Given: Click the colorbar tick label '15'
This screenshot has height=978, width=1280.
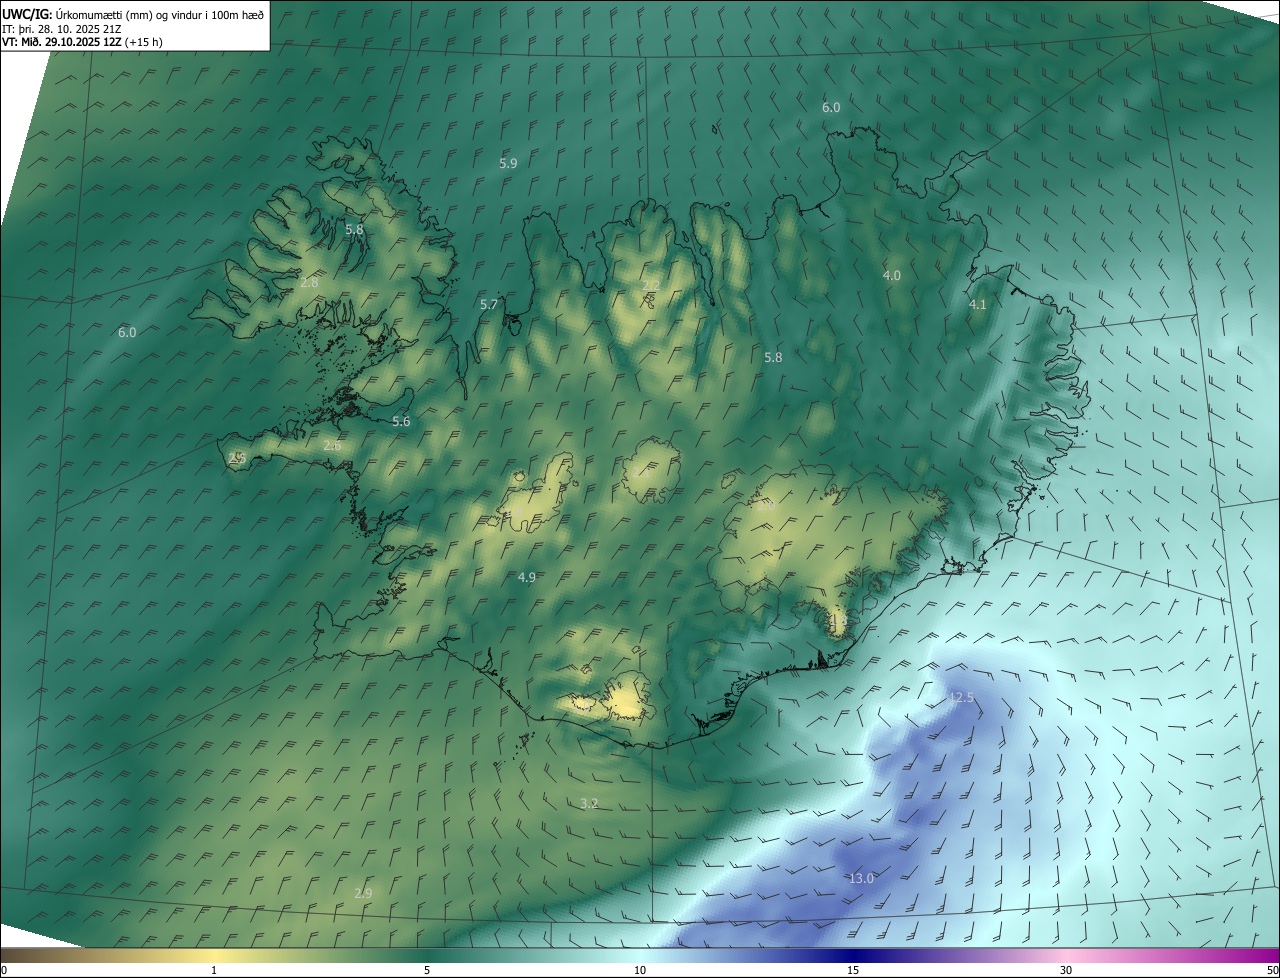Looking at the screenshot, I should 853,970.
